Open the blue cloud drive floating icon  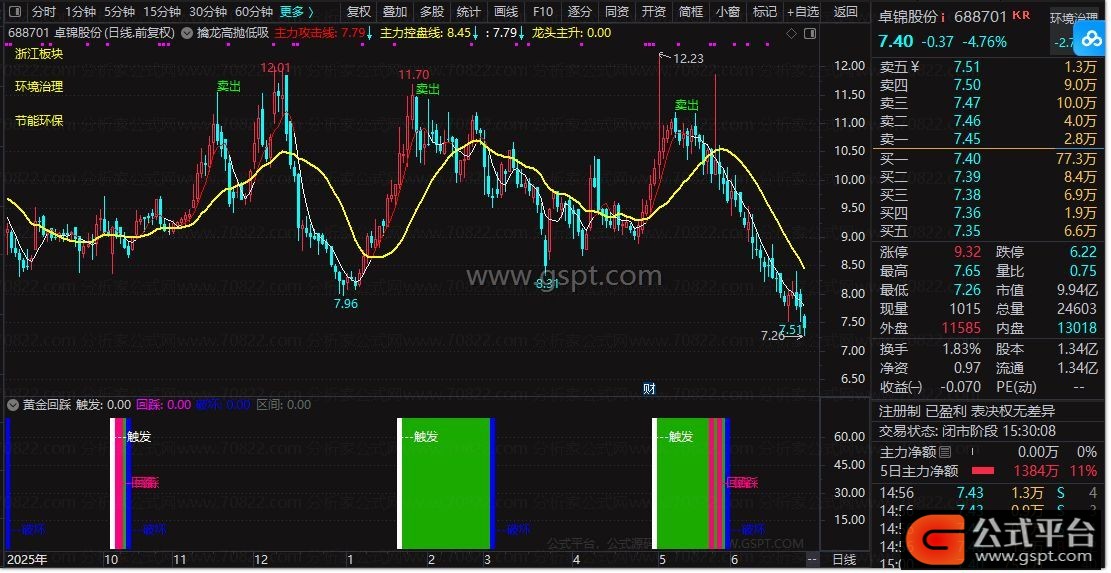1092,40
